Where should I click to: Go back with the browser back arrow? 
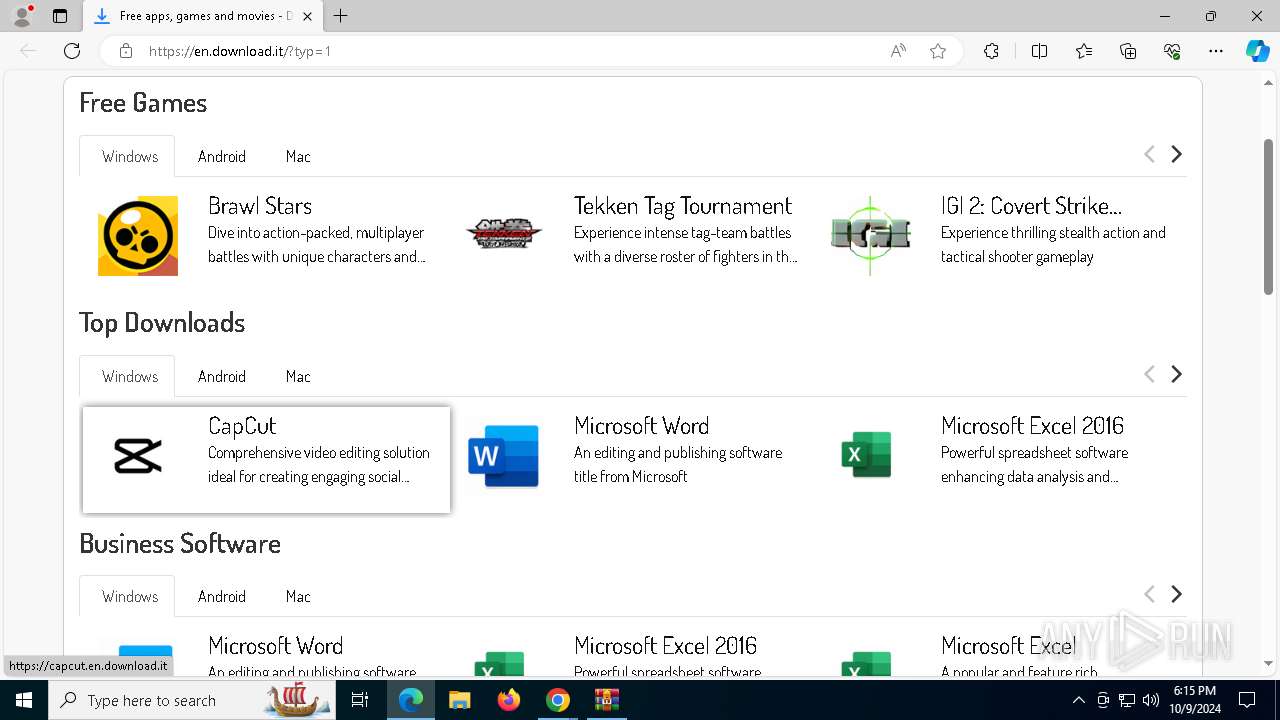point(28,51)
